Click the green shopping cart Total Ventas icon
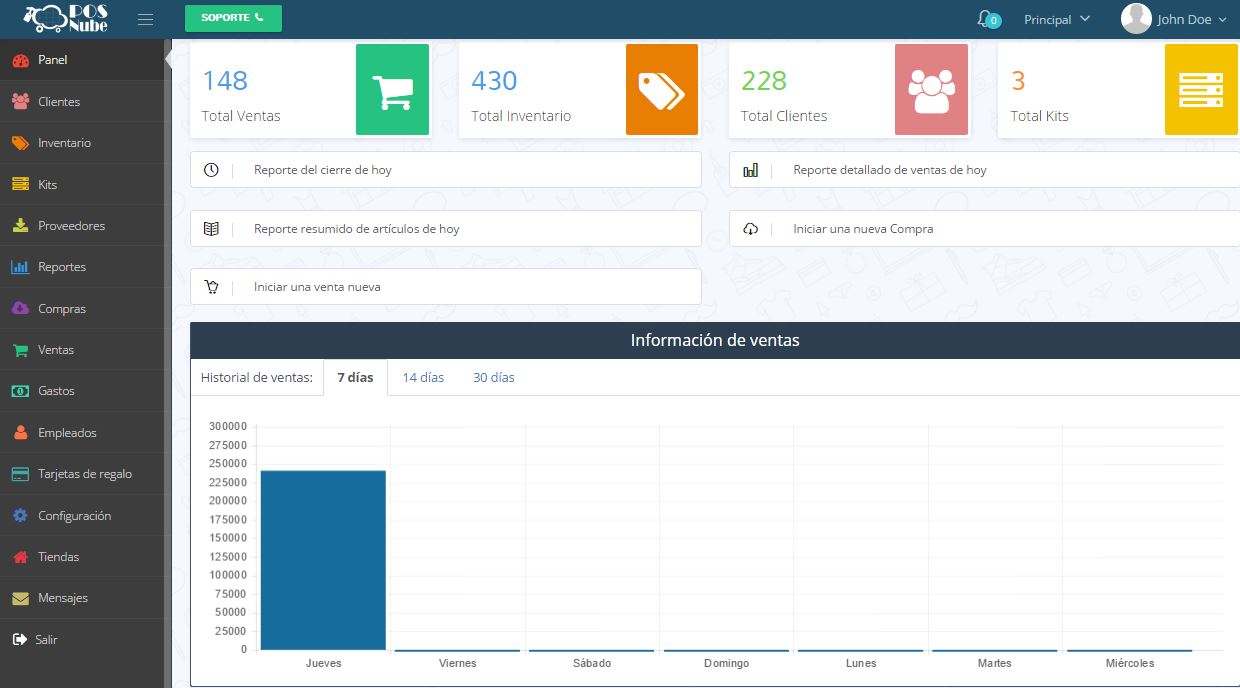Viewport: 1240px width, 688px height. click(392, 90)
